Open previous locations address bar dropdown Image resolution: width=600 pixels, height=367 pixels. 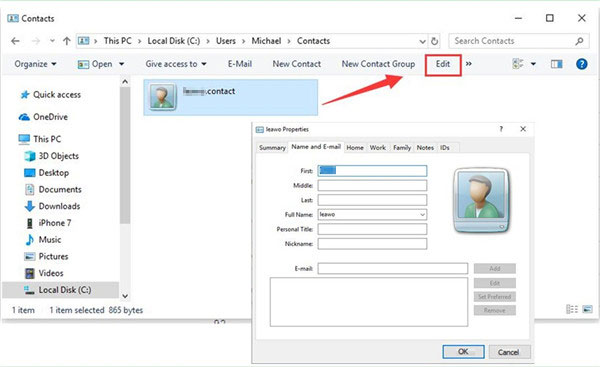pos(422,41)
